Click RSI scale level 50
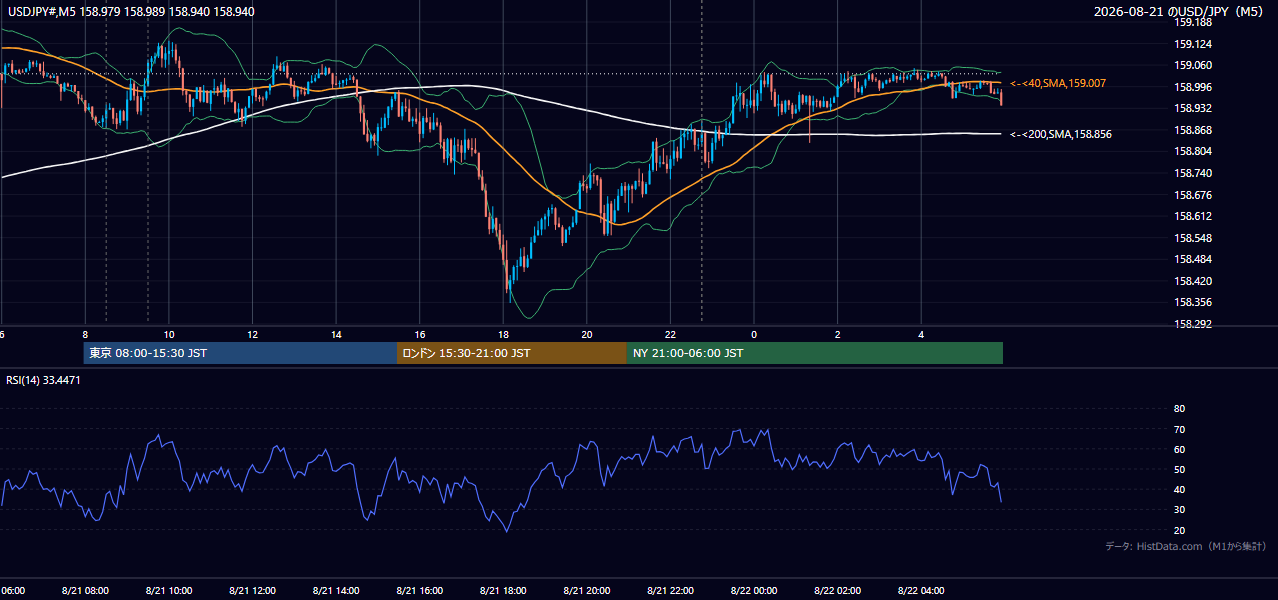Screen dimensions: 1278x600 [1179, 469]
